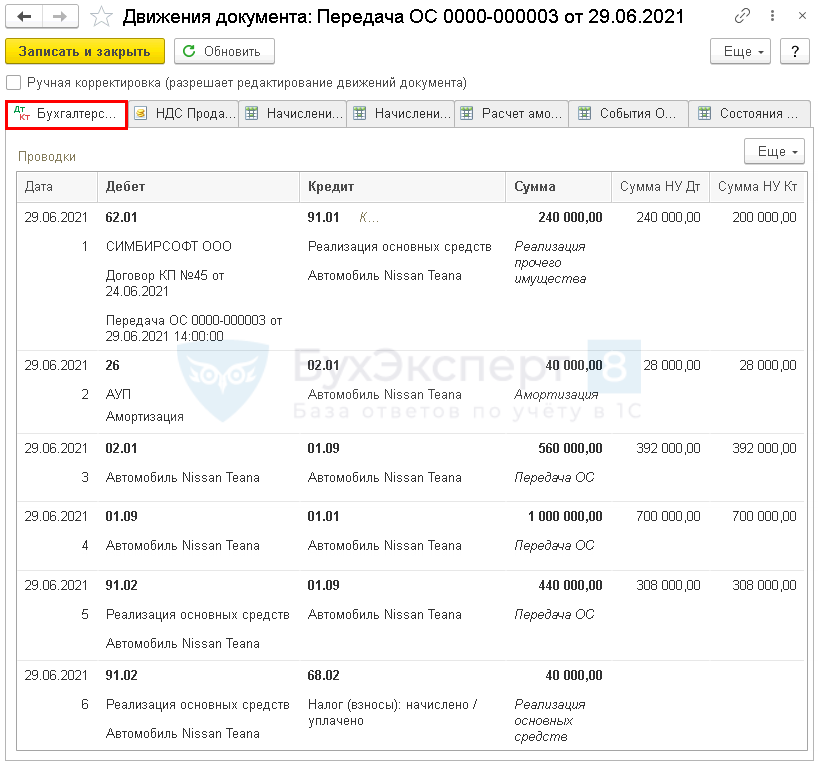Click the Обновить refresh button
Viewport: 818px width, 762px height.
[224, 52]
